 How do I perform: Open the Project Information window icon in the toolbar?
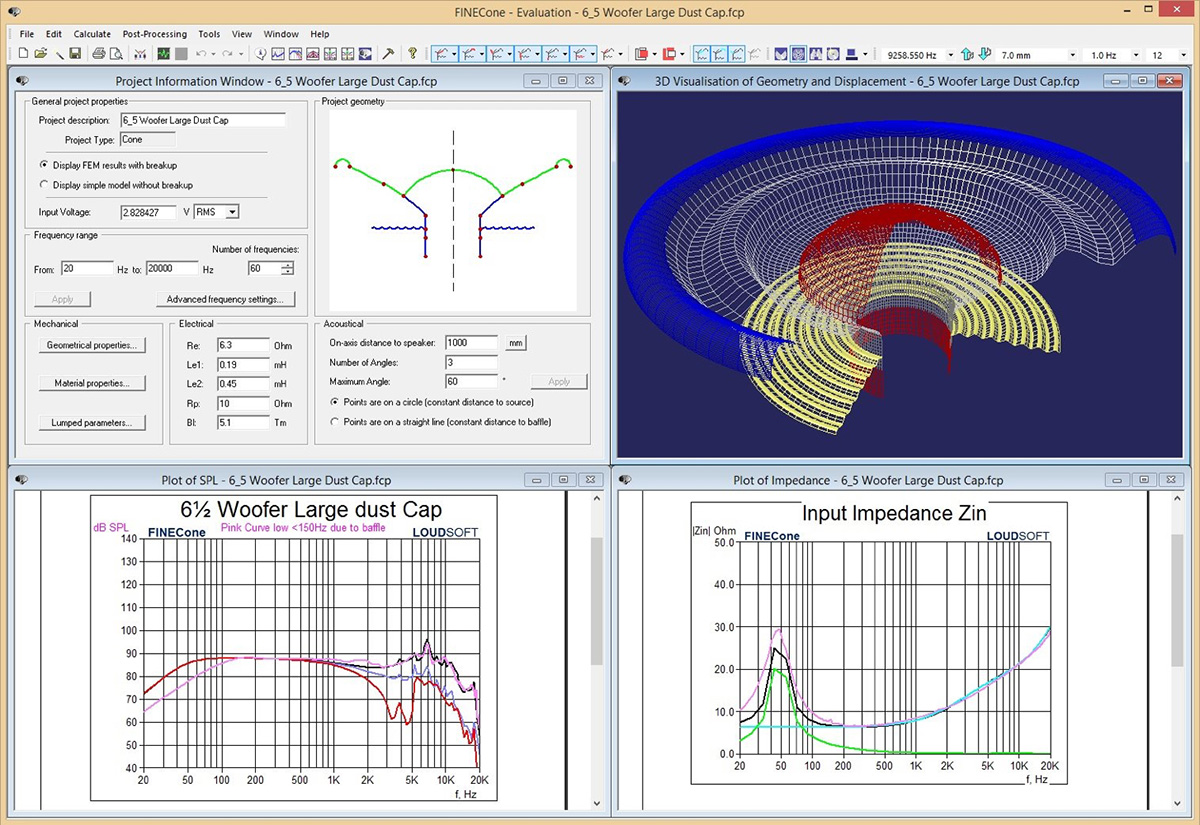259,53
